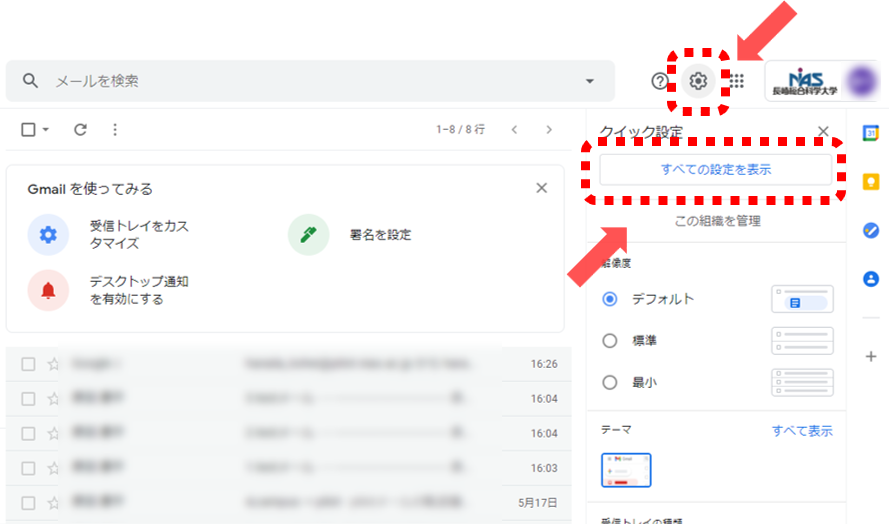Refresh the mail list
The width and height of the screenshot is (889, 524).
coord(81,130)
